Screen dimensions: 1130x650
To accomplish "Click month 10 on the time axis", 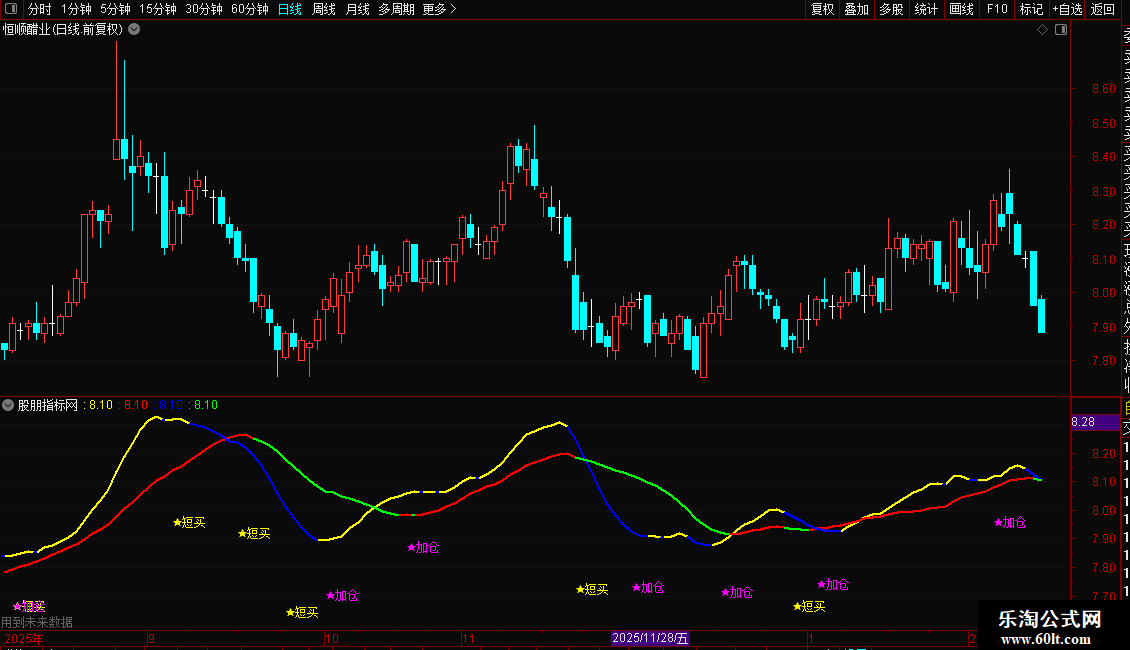I will 332,638.
